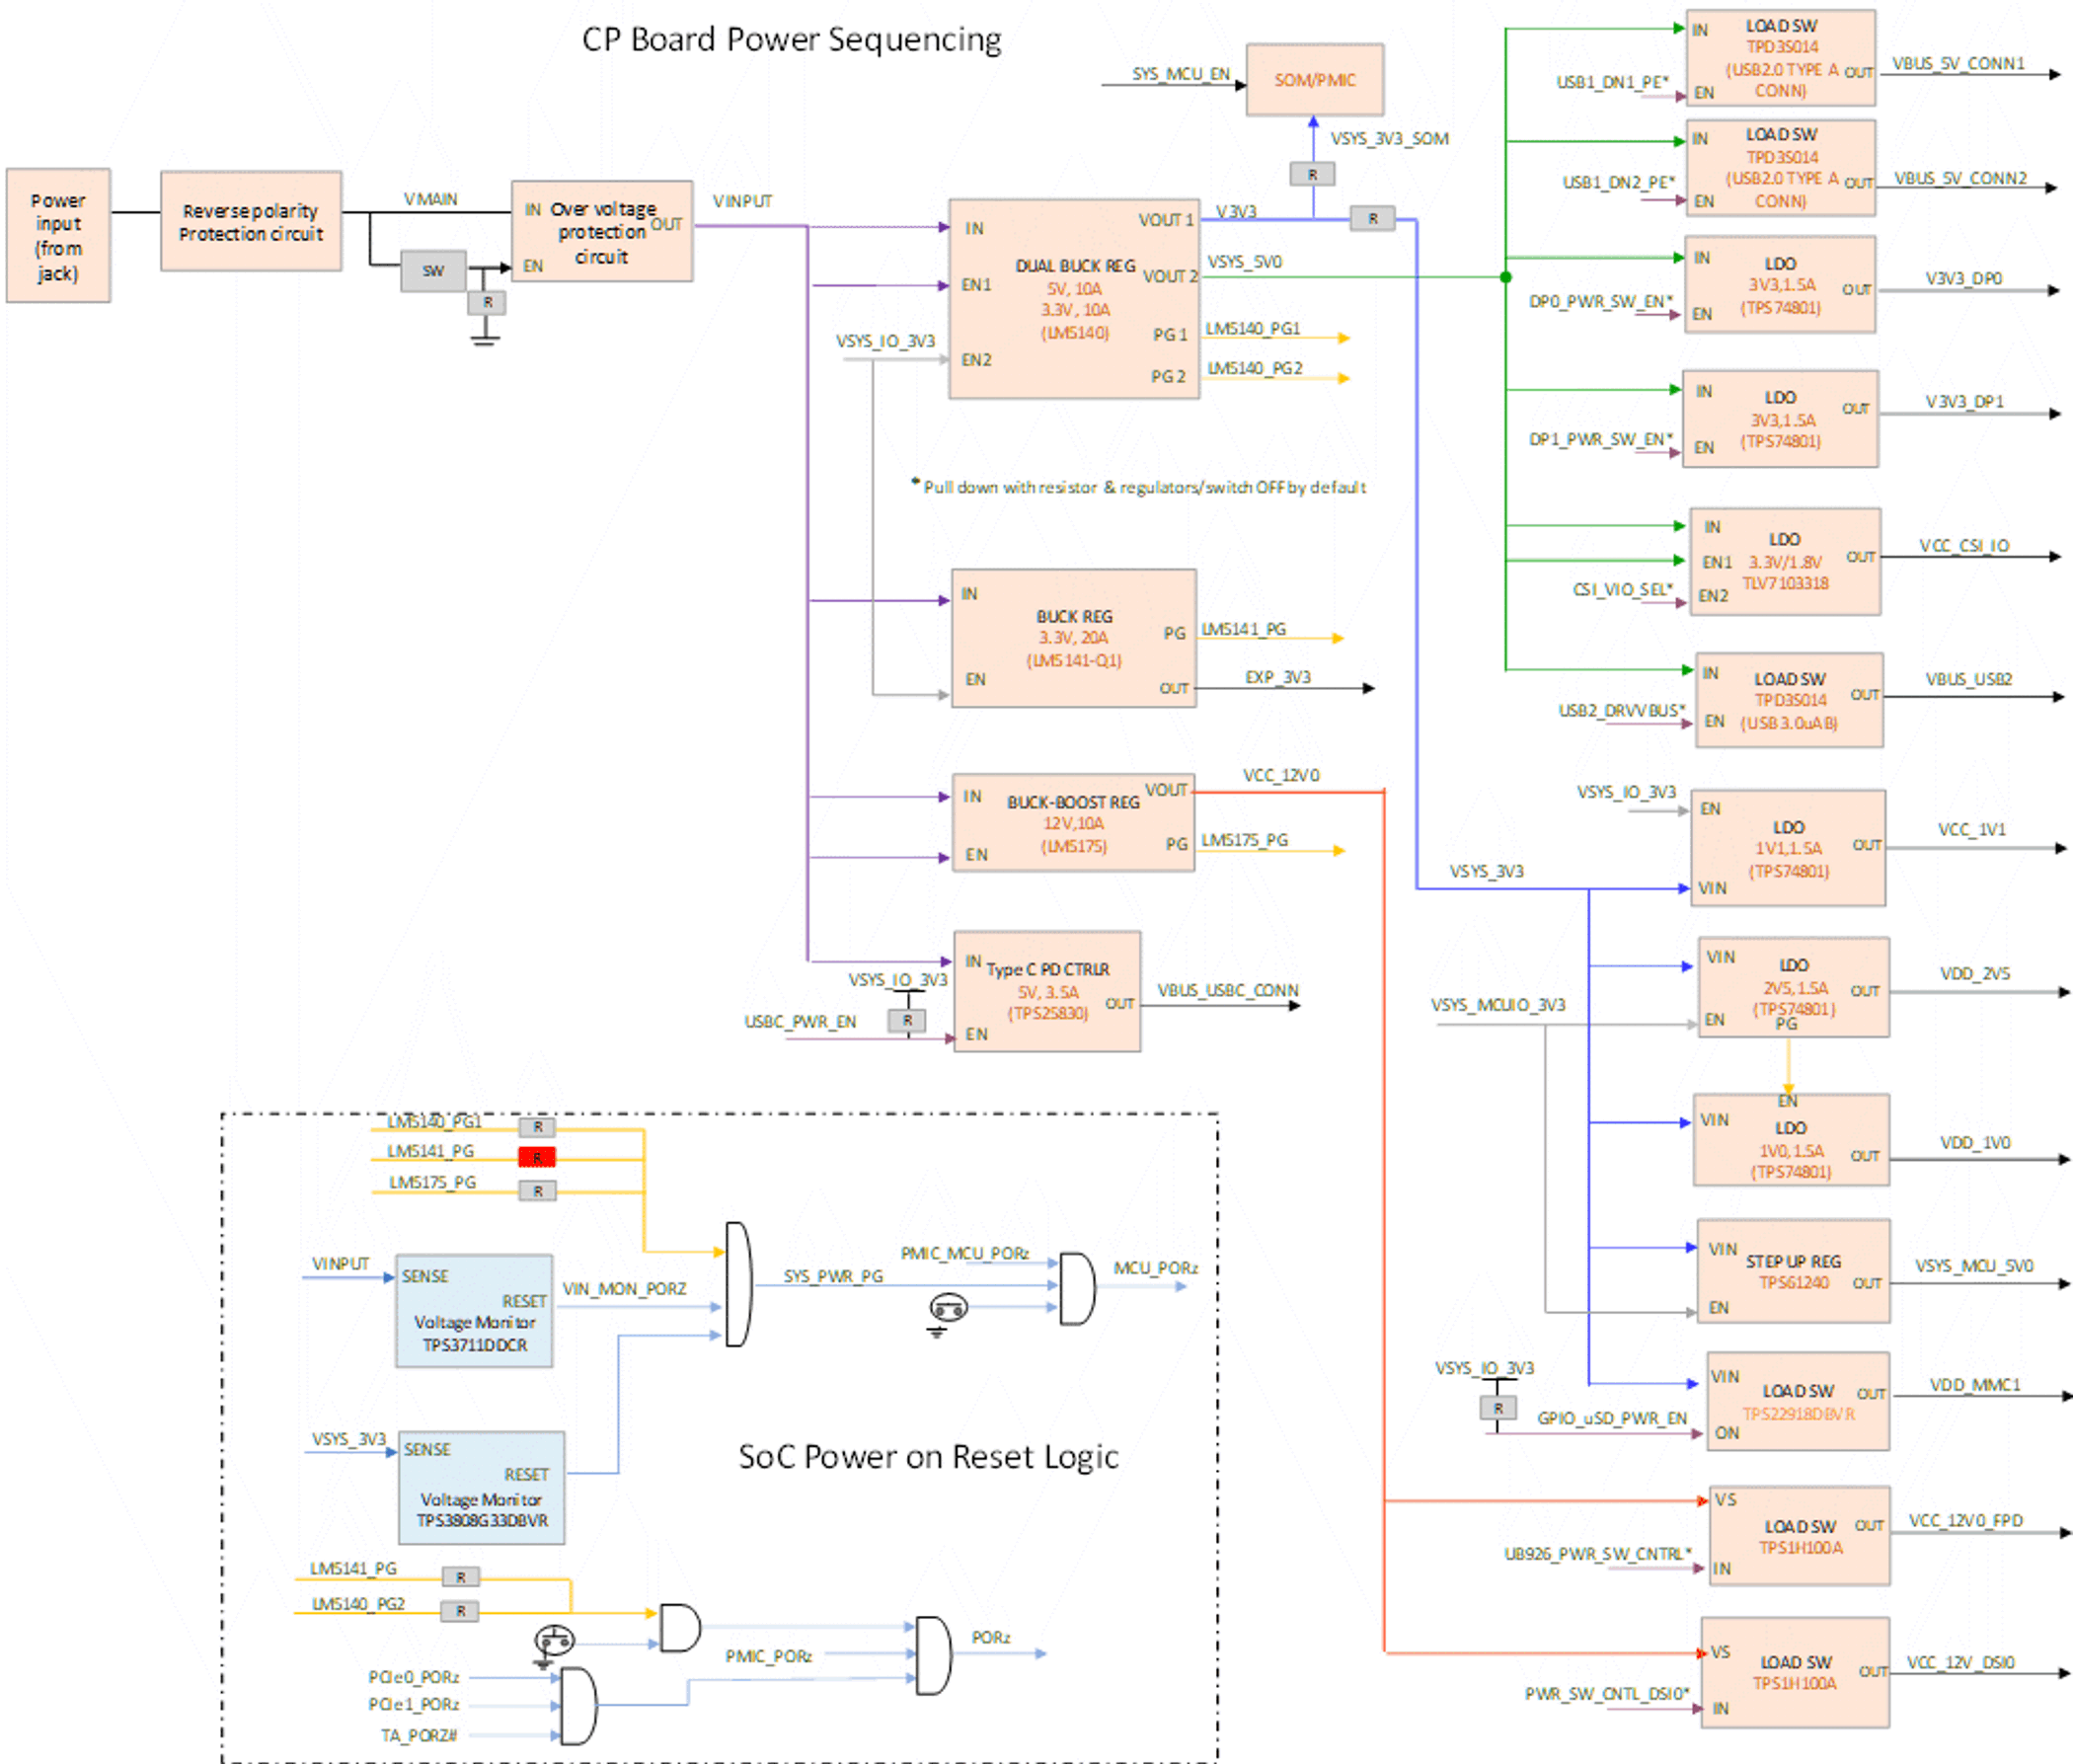Viewport: 2073px width, 1764px height.
Task: Click the green junction dot on VSYS_5V0 line
Action: (1505, 277)
